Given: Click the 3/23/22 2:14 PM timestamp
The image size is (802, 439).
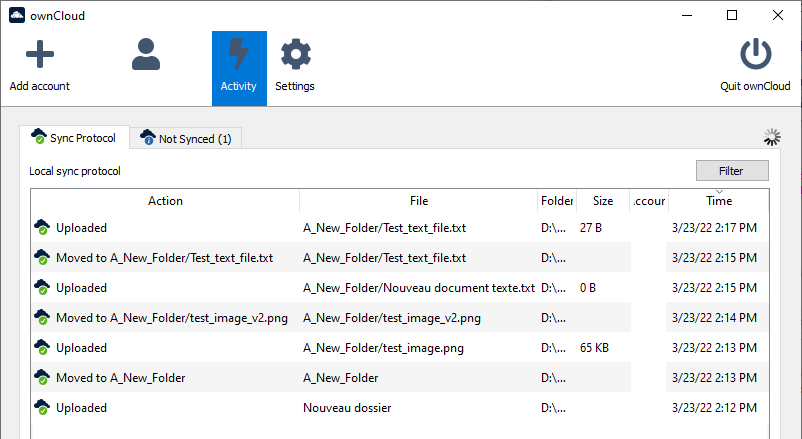Looking at the screenshot, I should 714,318.
